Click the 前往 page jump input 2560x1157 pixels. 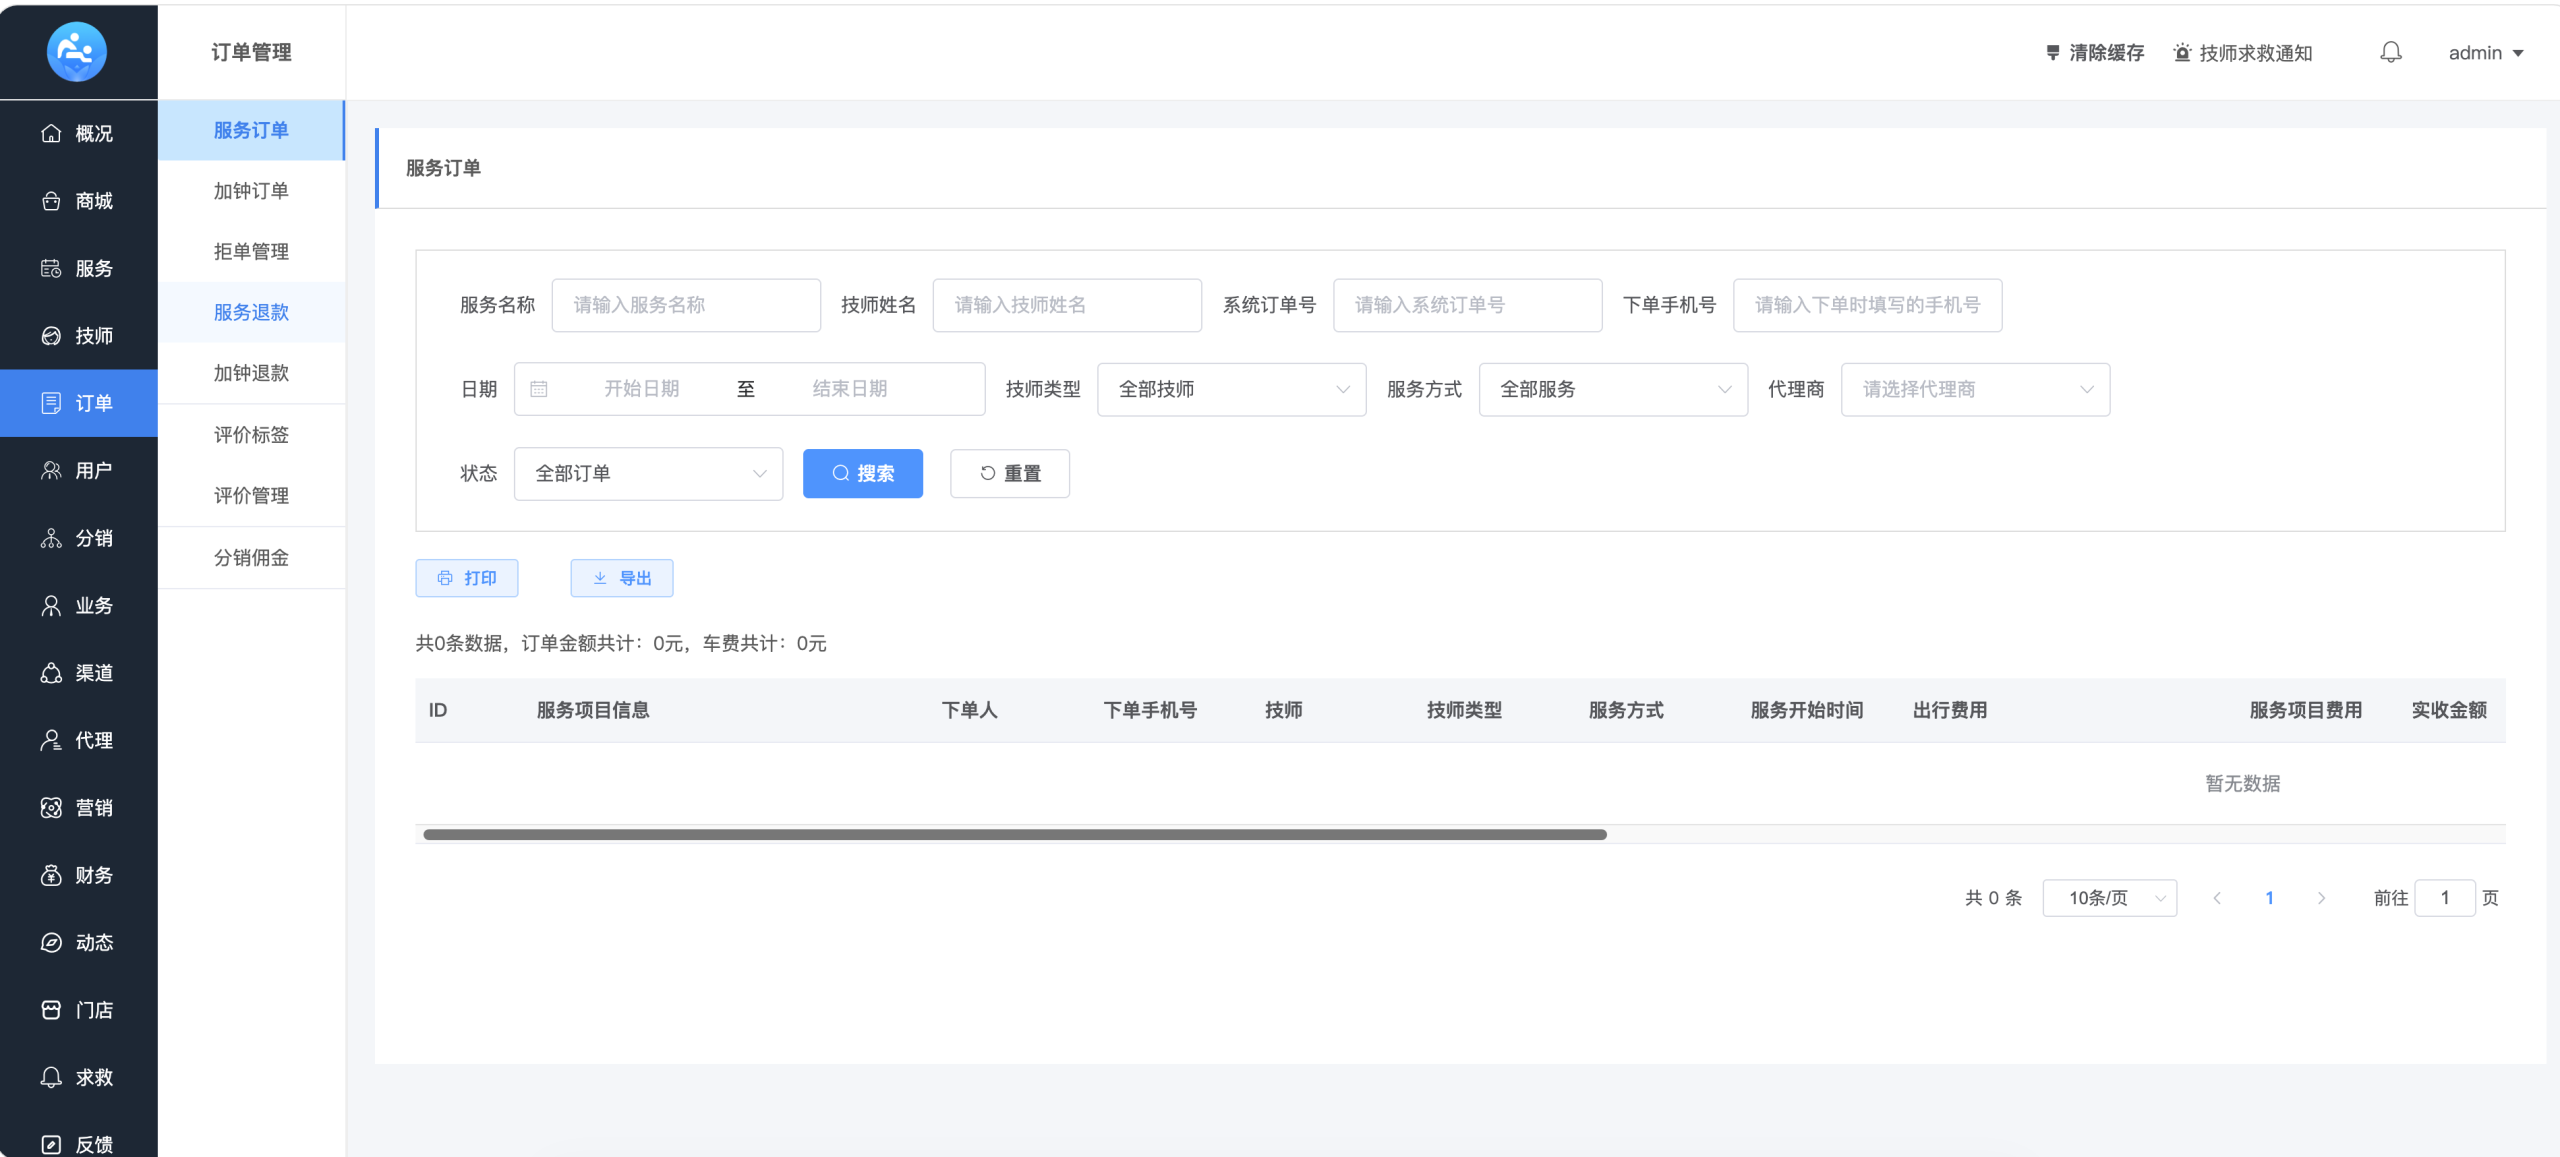[x=2445, y=898]
